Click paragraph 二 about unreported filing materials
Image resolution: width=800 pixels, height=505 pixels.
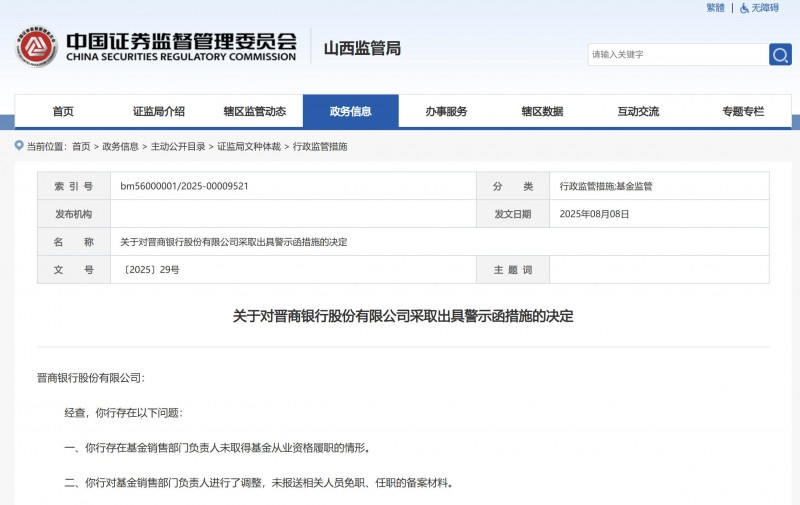pos(259,483)
